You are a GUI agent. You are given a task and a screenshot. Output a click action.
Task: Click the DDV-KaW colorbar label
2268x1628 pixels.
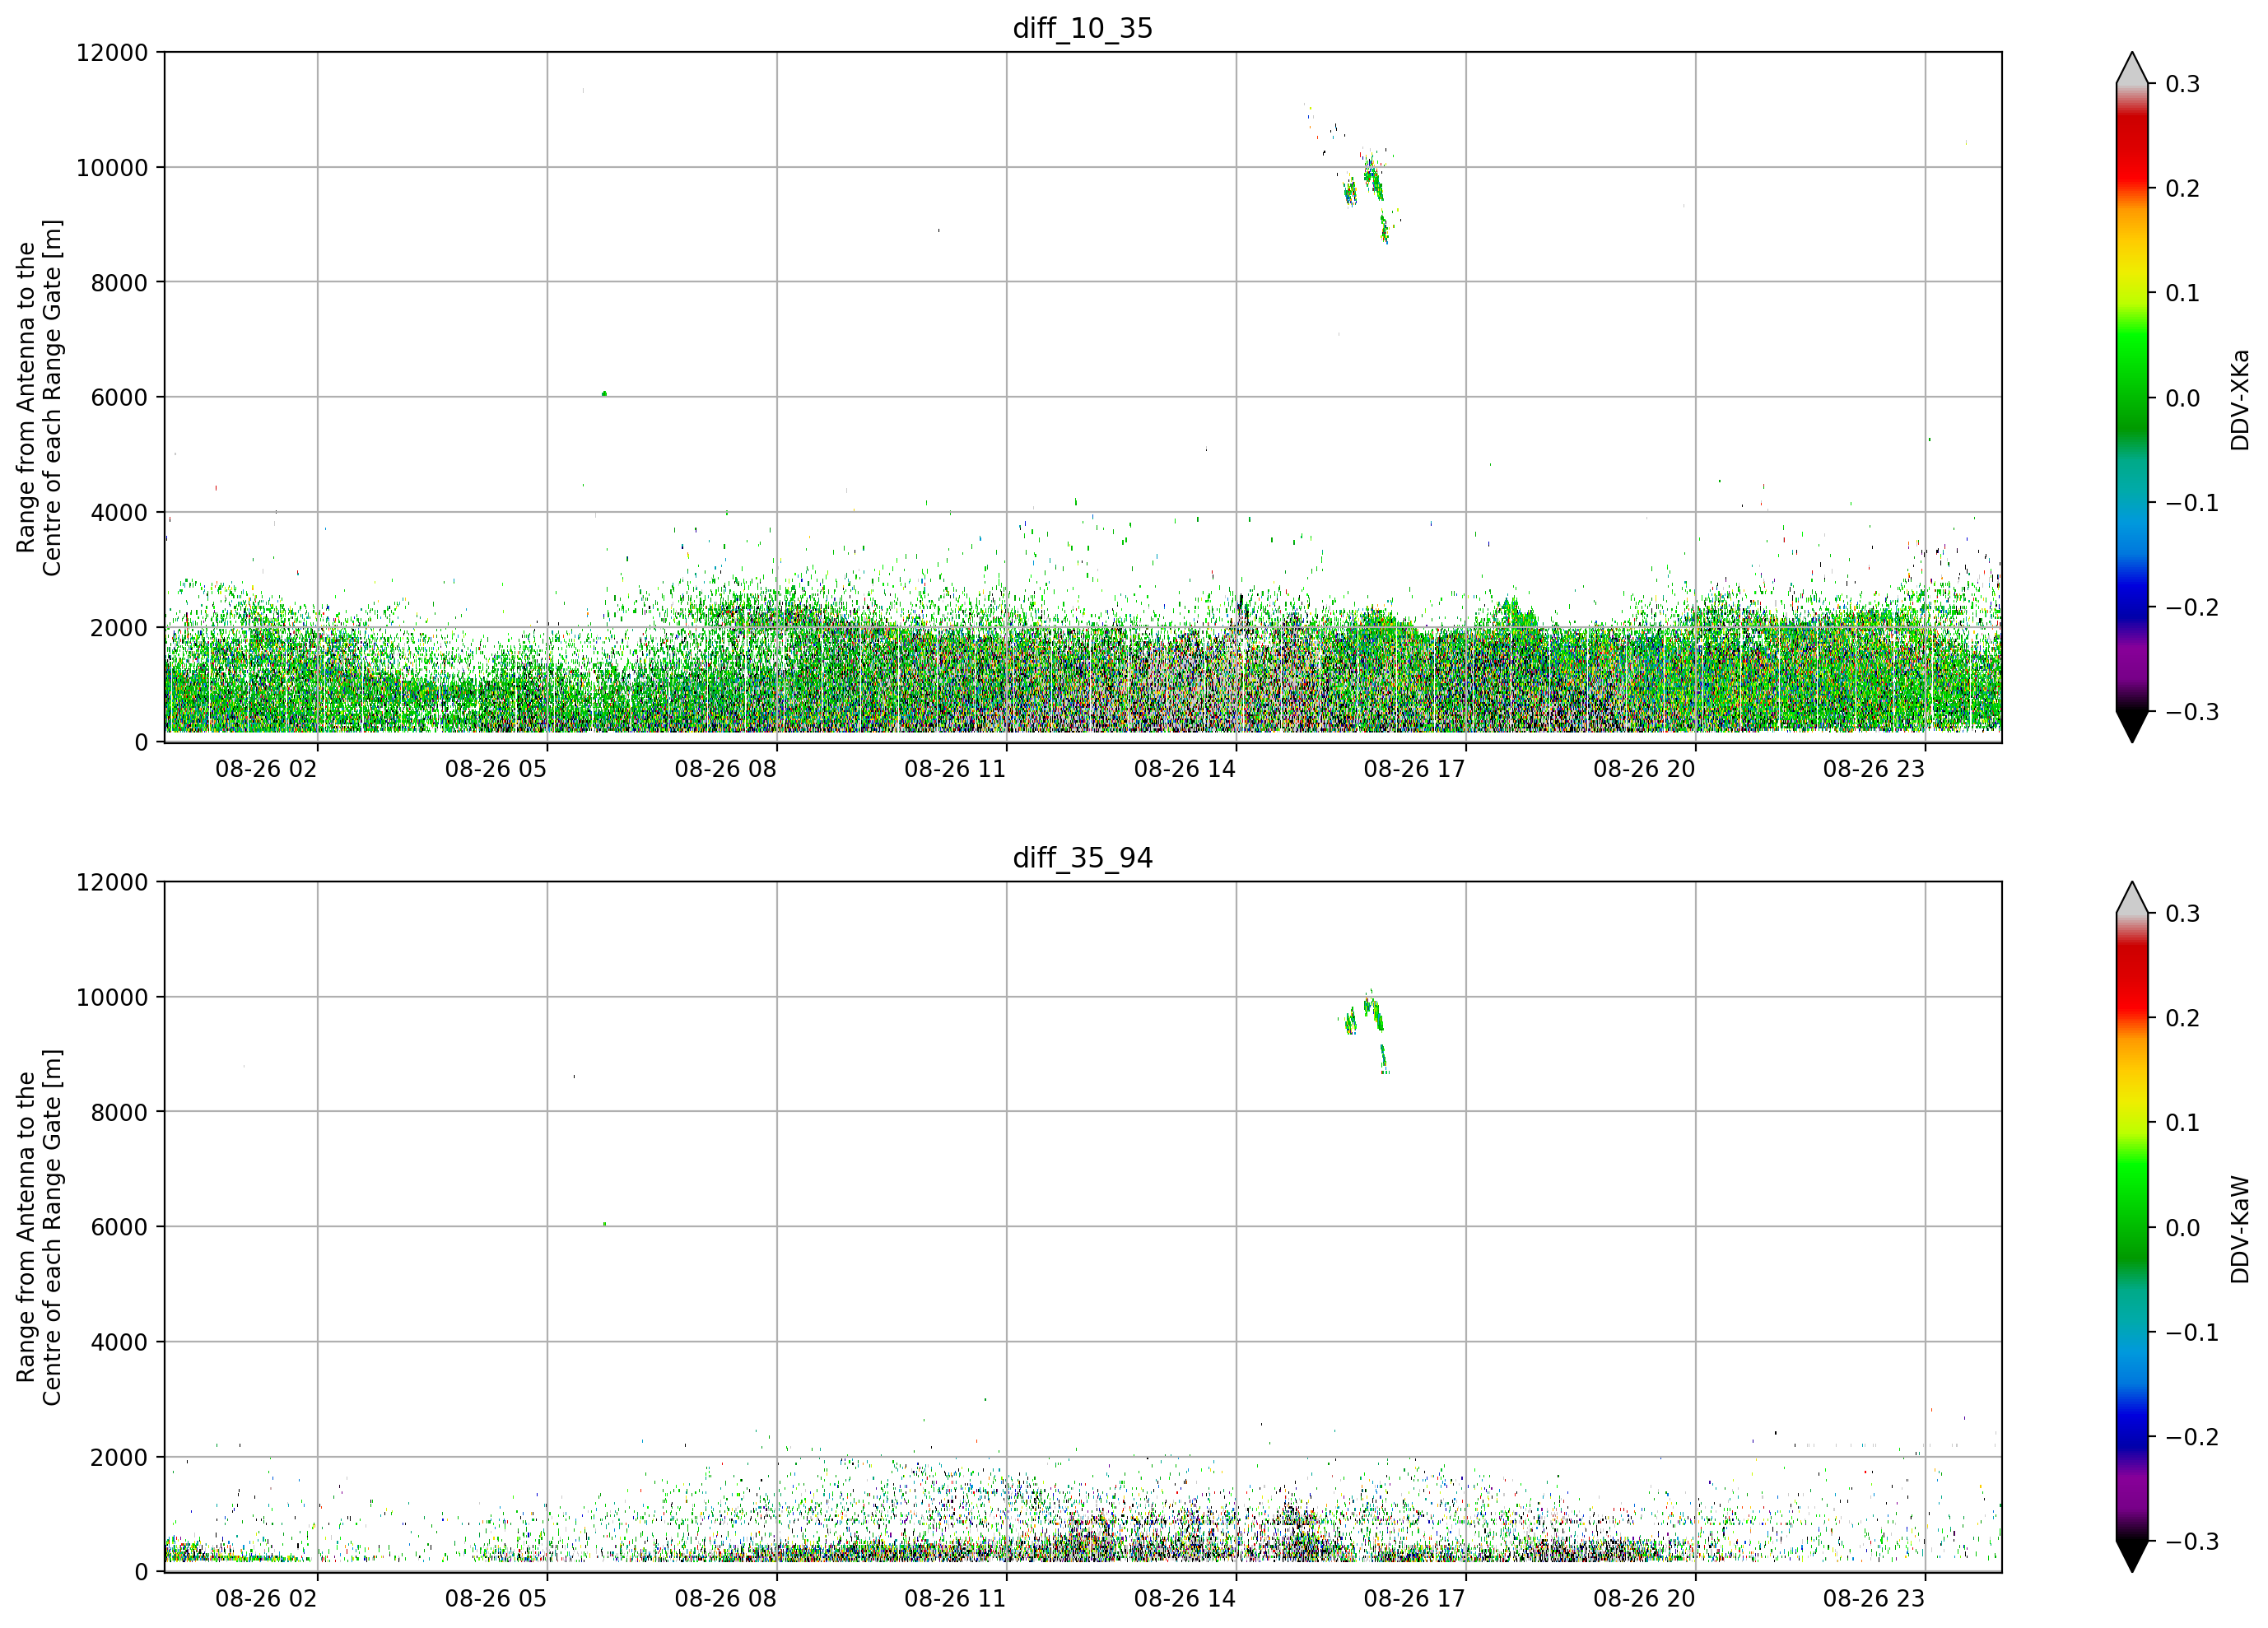(2239, 1229)
